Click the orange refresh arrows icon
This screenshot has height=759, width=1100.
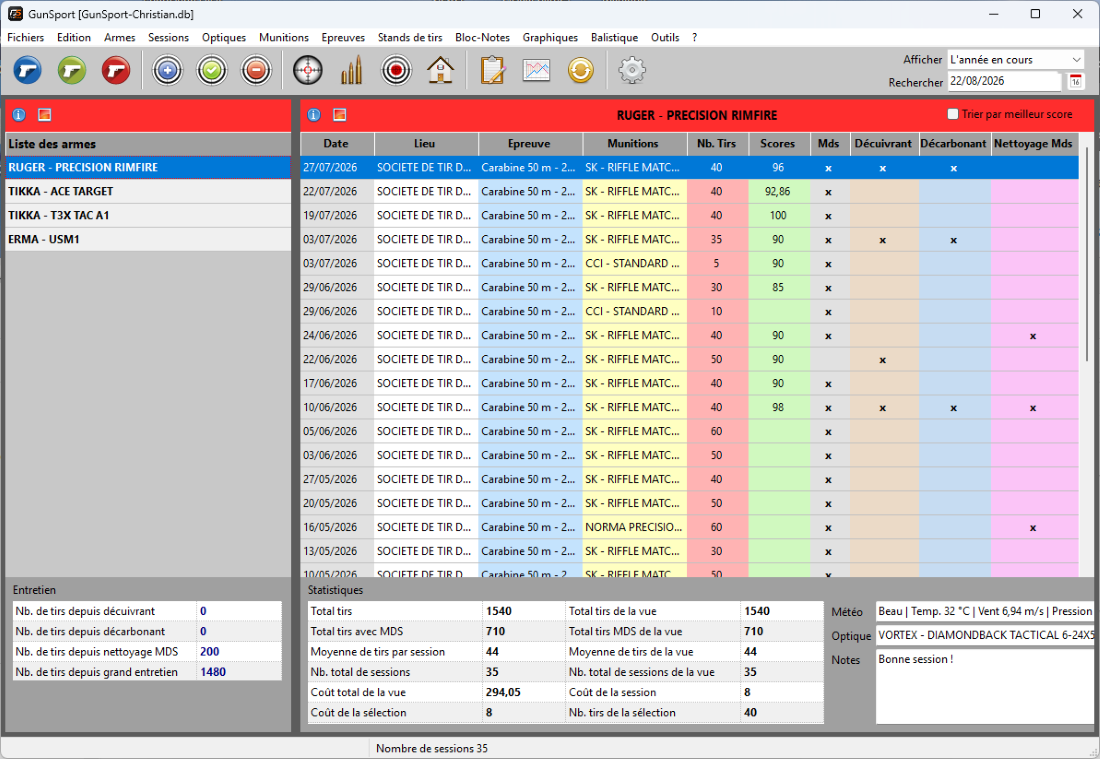tap(581, 70)
